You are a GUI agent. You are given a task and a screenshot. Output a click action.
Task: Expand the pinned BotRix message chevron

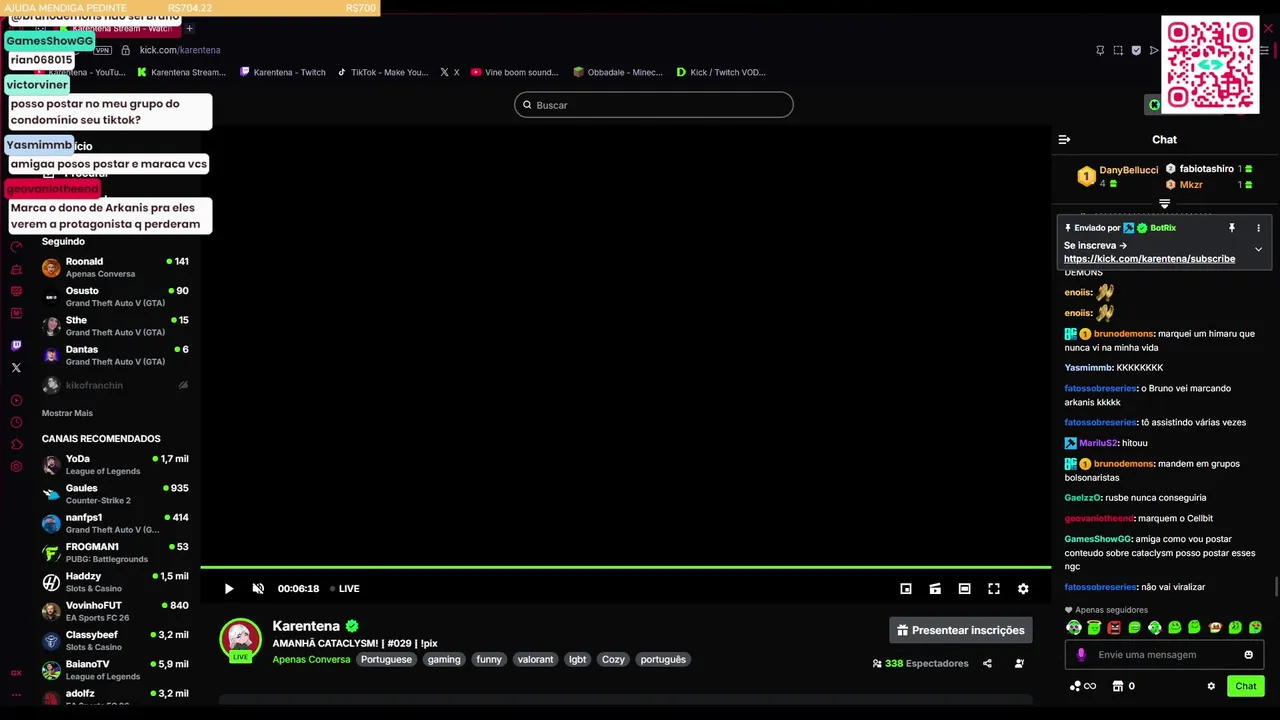pyautogui.click(x=1258, y=249)
